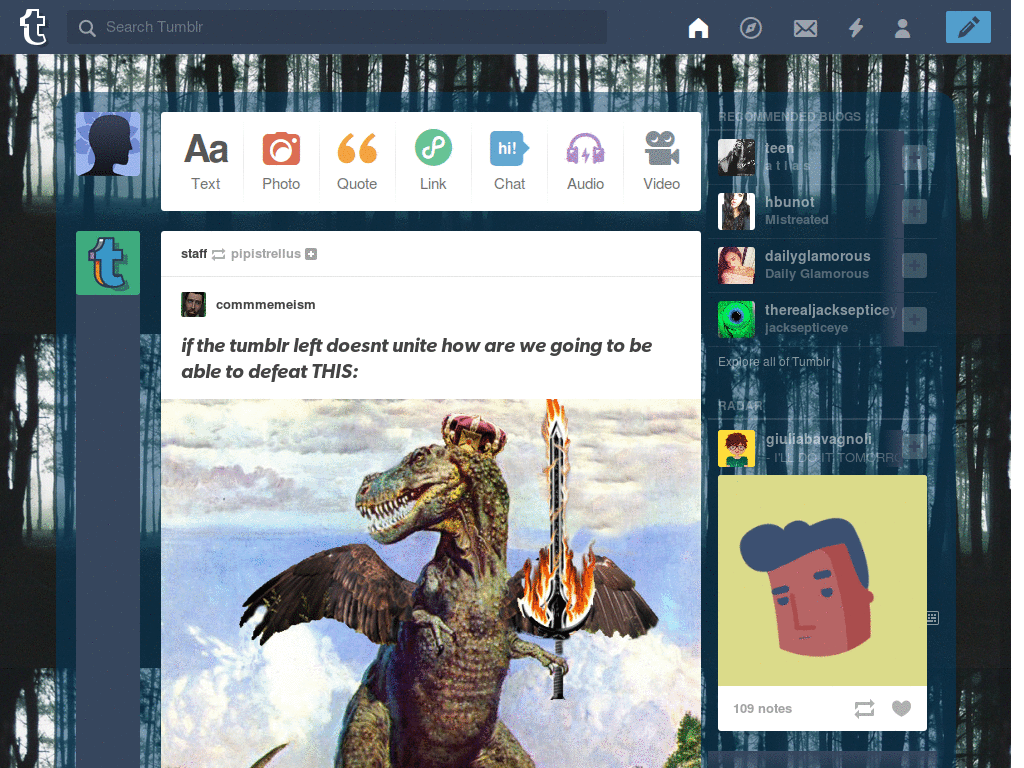Screen dimensions: 1024x768
Task: Open the radar post face illustration
Action: click(x=822, y=580)
